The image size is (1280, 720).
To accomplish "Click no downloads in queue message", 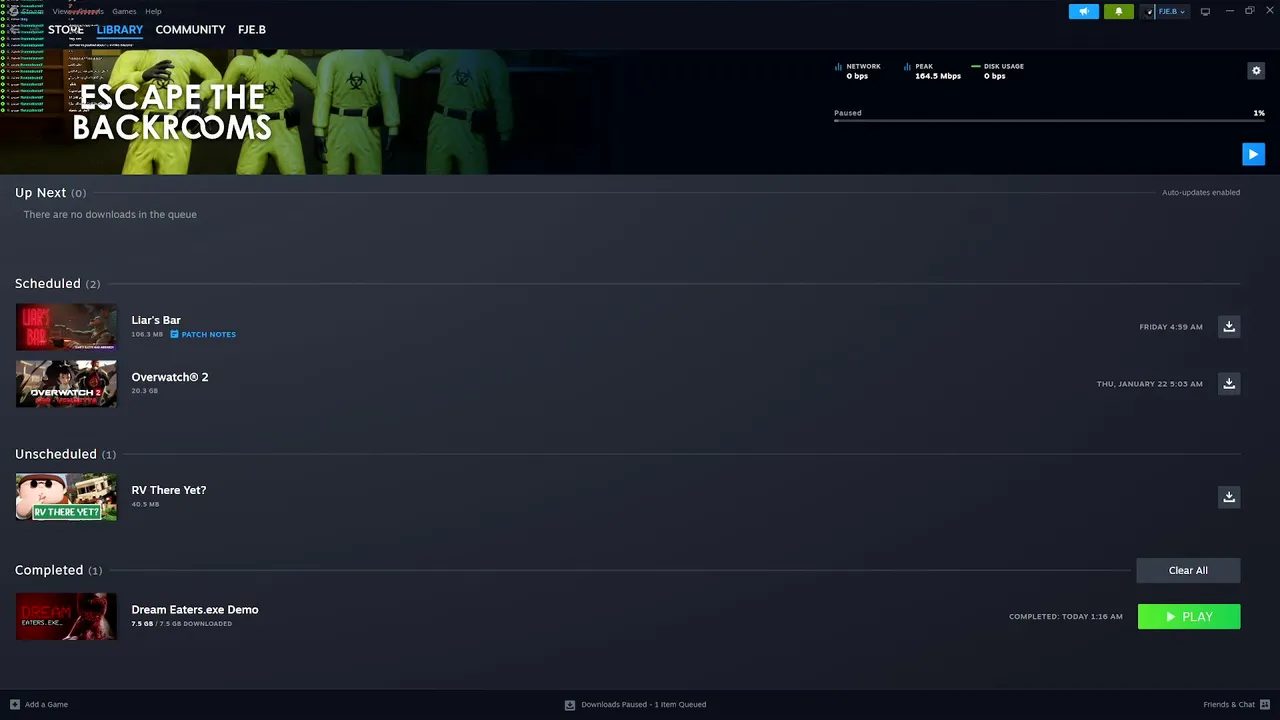I will [x=110, y=214].
